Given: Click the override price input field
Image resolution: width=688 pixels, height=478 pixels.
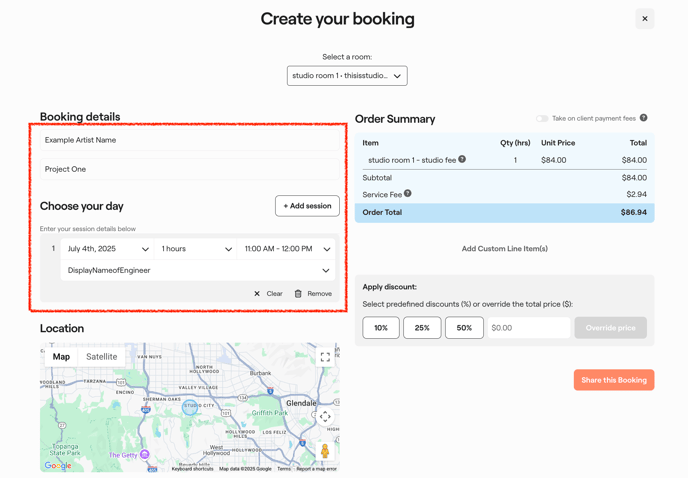Looking at the screenshot, I should point(529,328).
